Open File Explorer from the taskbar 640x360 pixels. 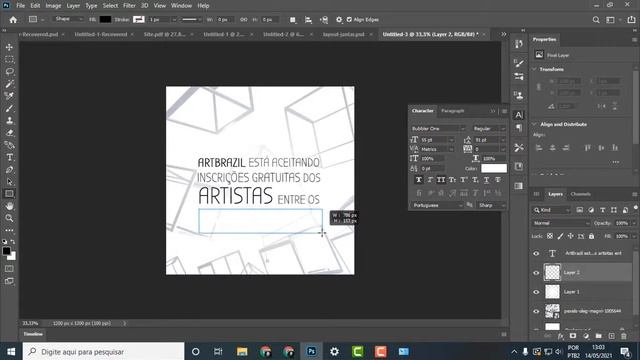click(x=242, y=351)
